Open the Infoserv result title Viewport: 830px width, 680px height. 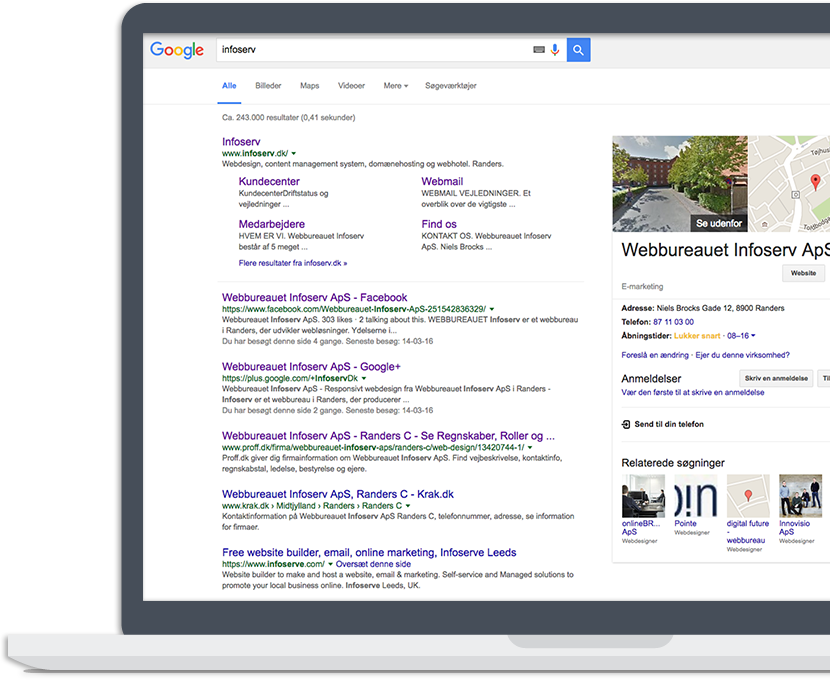(241, 142)
